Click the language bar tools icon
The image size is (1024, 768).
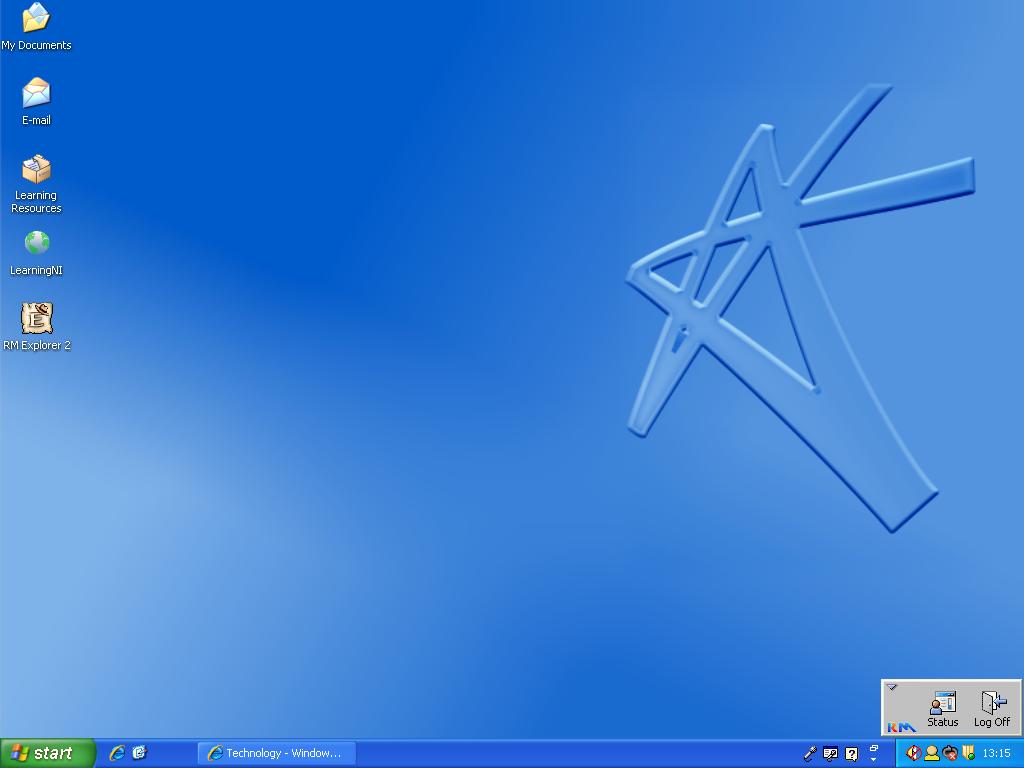830,754
